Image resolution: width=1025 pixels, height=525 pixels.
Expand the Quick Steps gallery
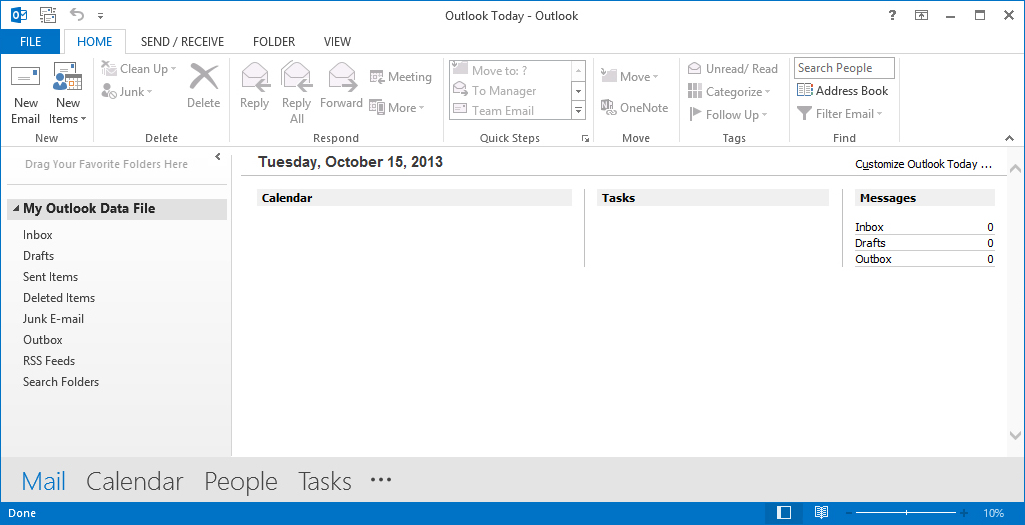click(579, 110)
